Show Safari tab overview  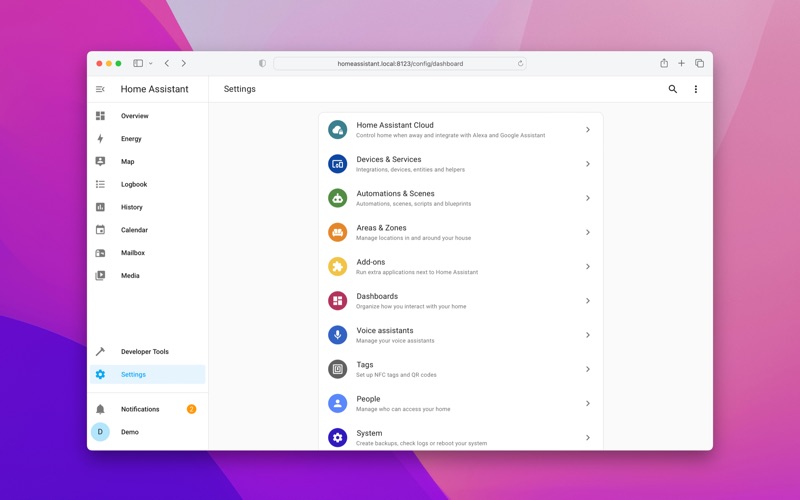tap(699, 63)
